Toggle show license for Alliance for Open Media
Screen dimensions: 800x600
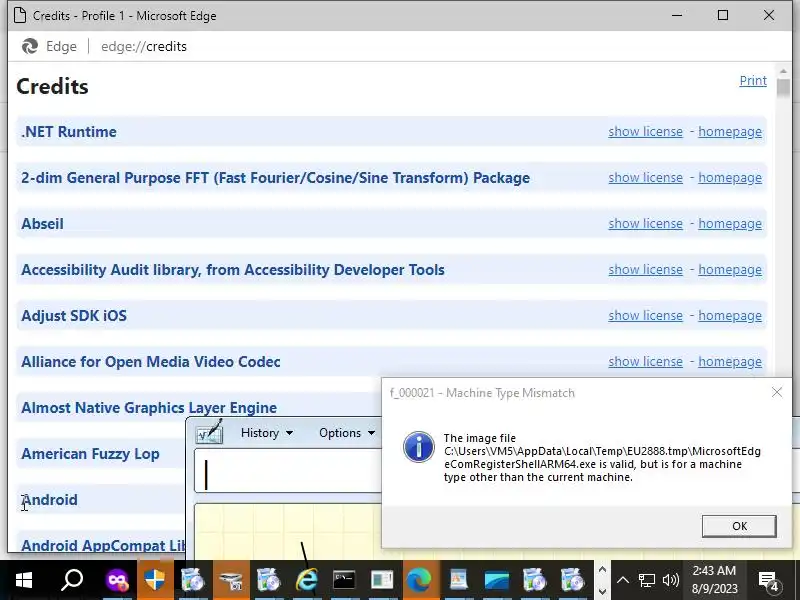tap(645, 361)
